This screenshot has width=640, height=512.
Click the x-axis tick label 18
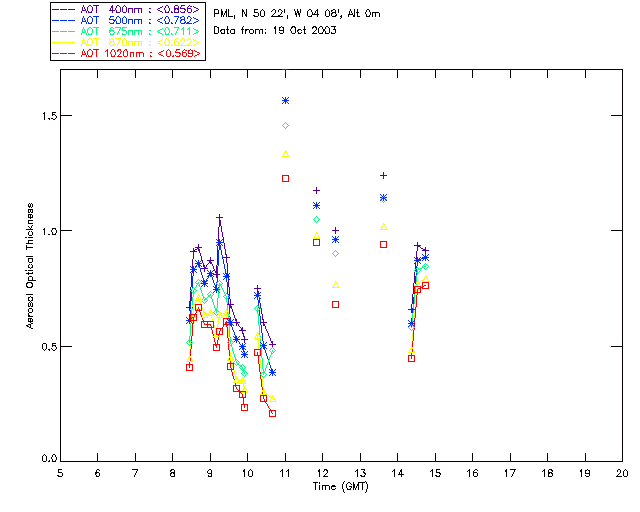pos(548,474)
